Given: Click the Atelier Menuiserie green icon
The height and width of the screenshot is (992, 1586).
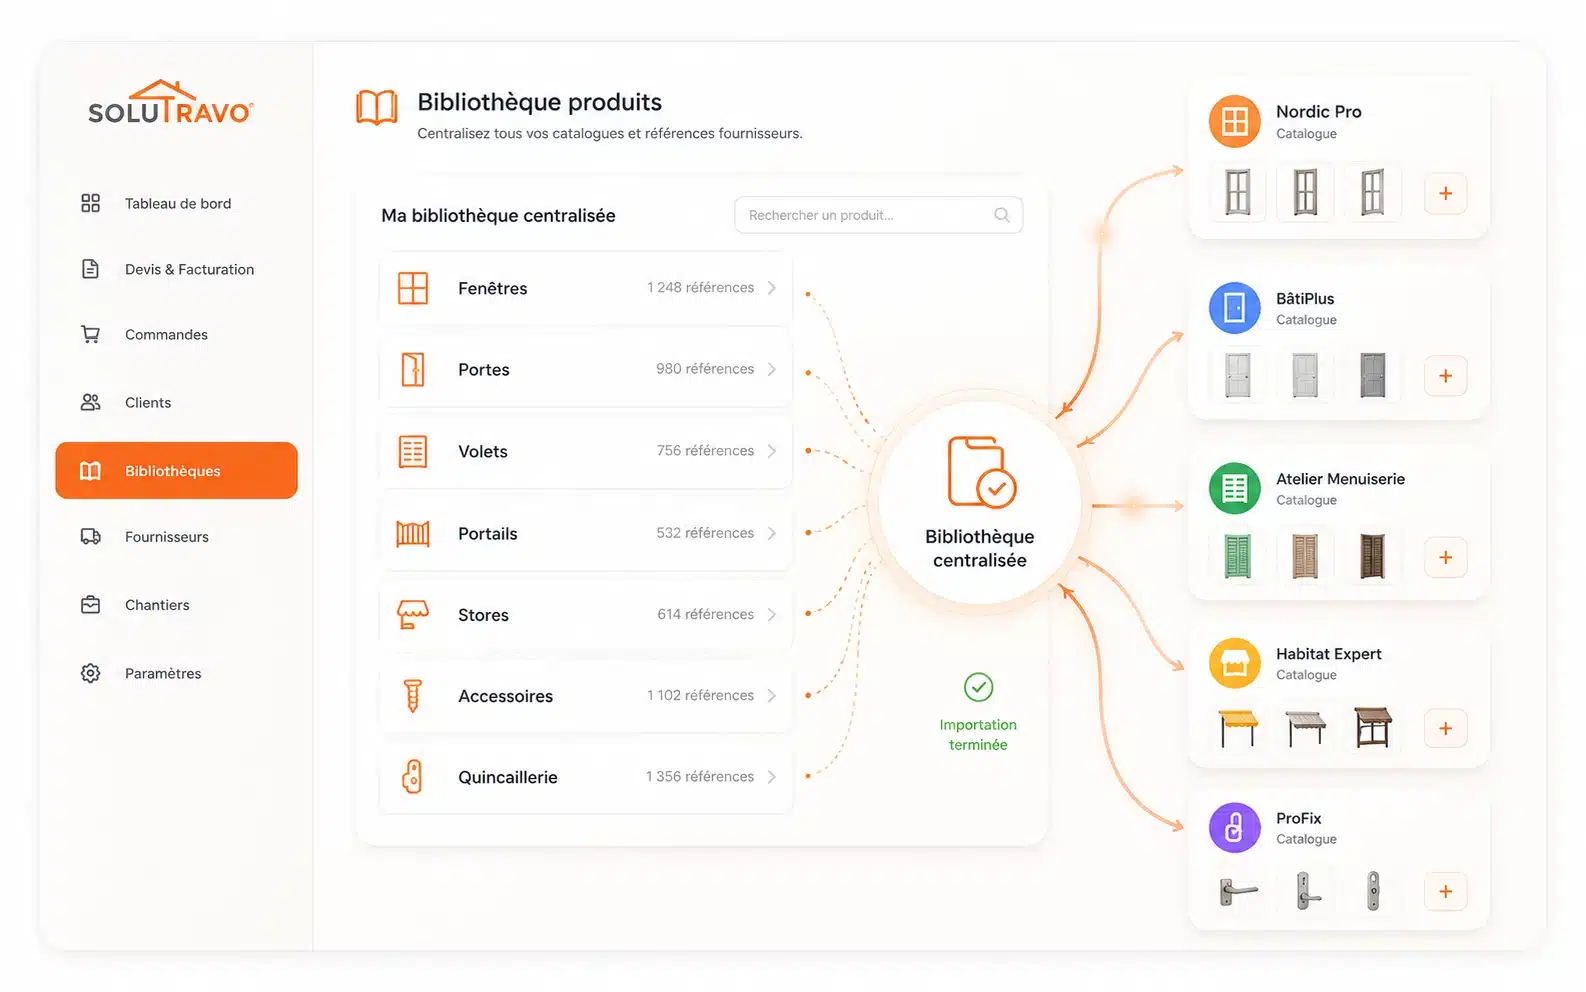Looking at the screenshot, I should [x=1234, y=488].
